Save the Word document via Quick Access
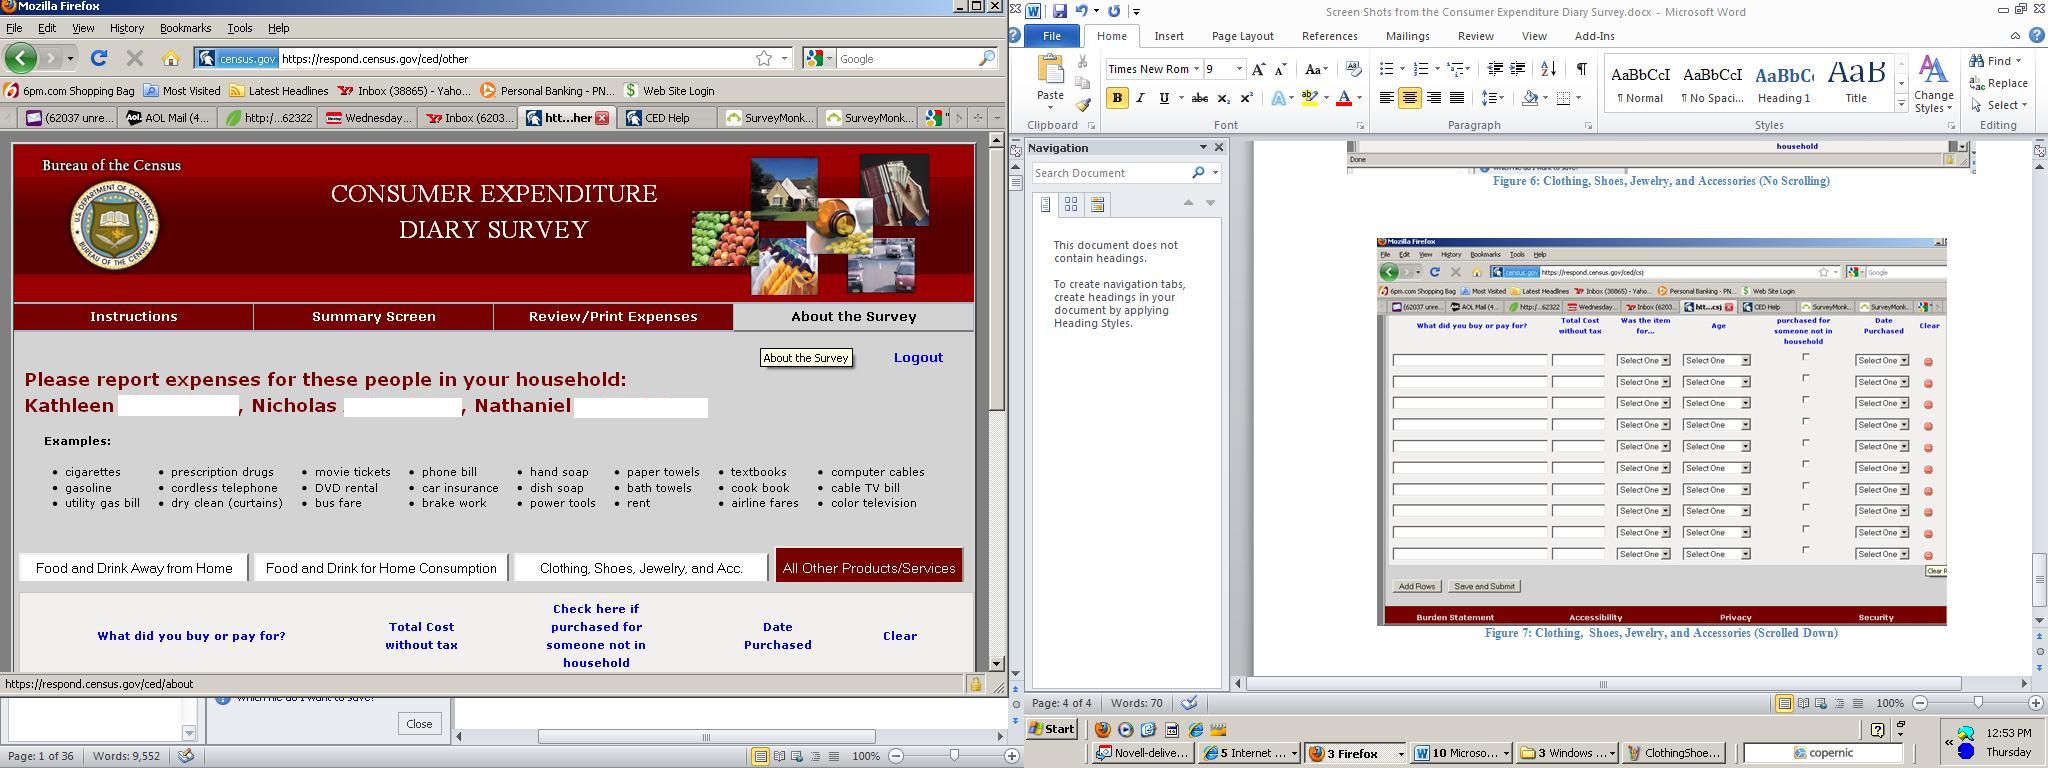Viewport: 2048px width, 768px height. pos(1059,12)
